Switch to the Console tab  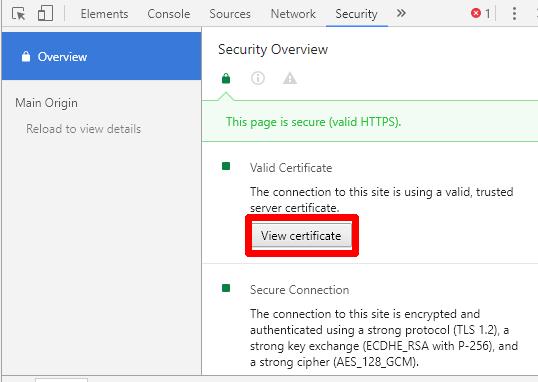coord(168,14)
